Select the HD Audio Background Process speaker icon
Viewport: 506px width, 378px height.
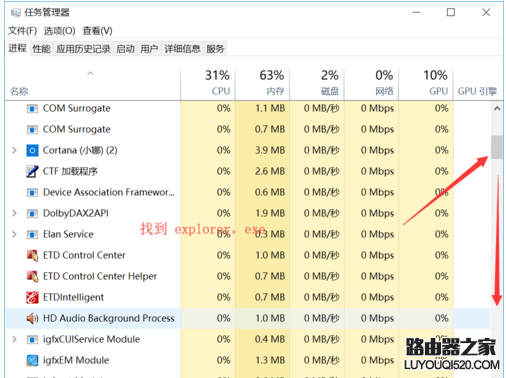[x=32, y=318]
